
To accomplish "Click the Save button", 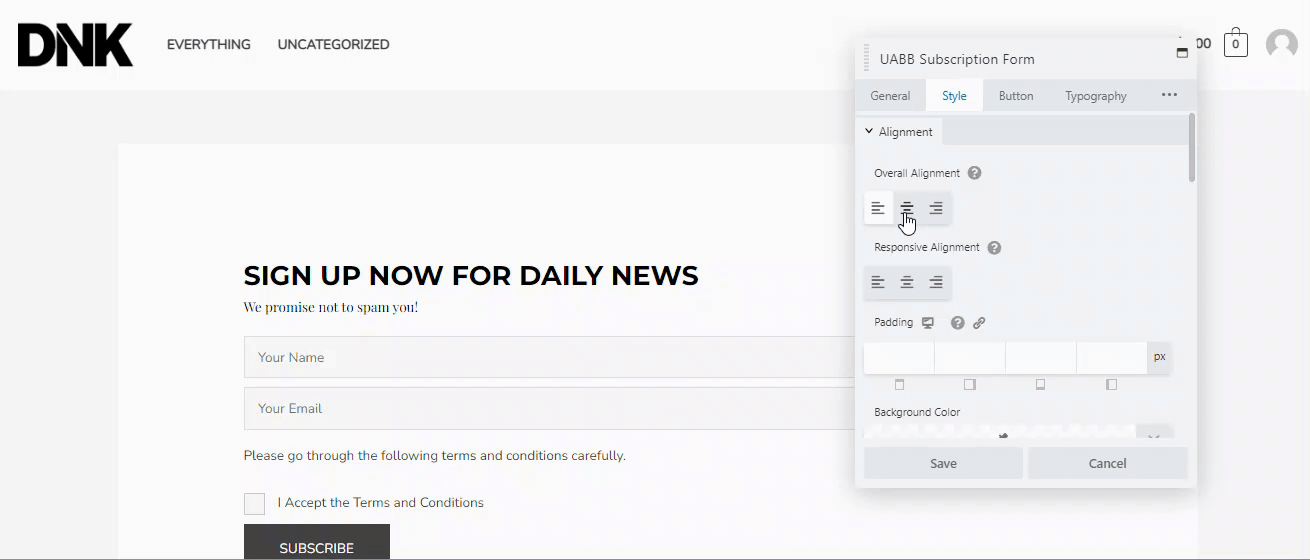I will pos(943,463).
